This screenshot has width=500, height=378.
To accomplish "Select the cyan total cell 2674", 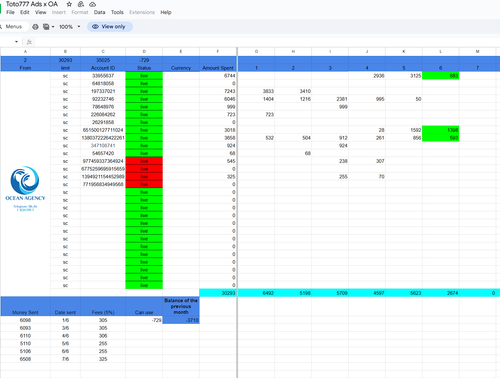I will [x=441, y=293].
